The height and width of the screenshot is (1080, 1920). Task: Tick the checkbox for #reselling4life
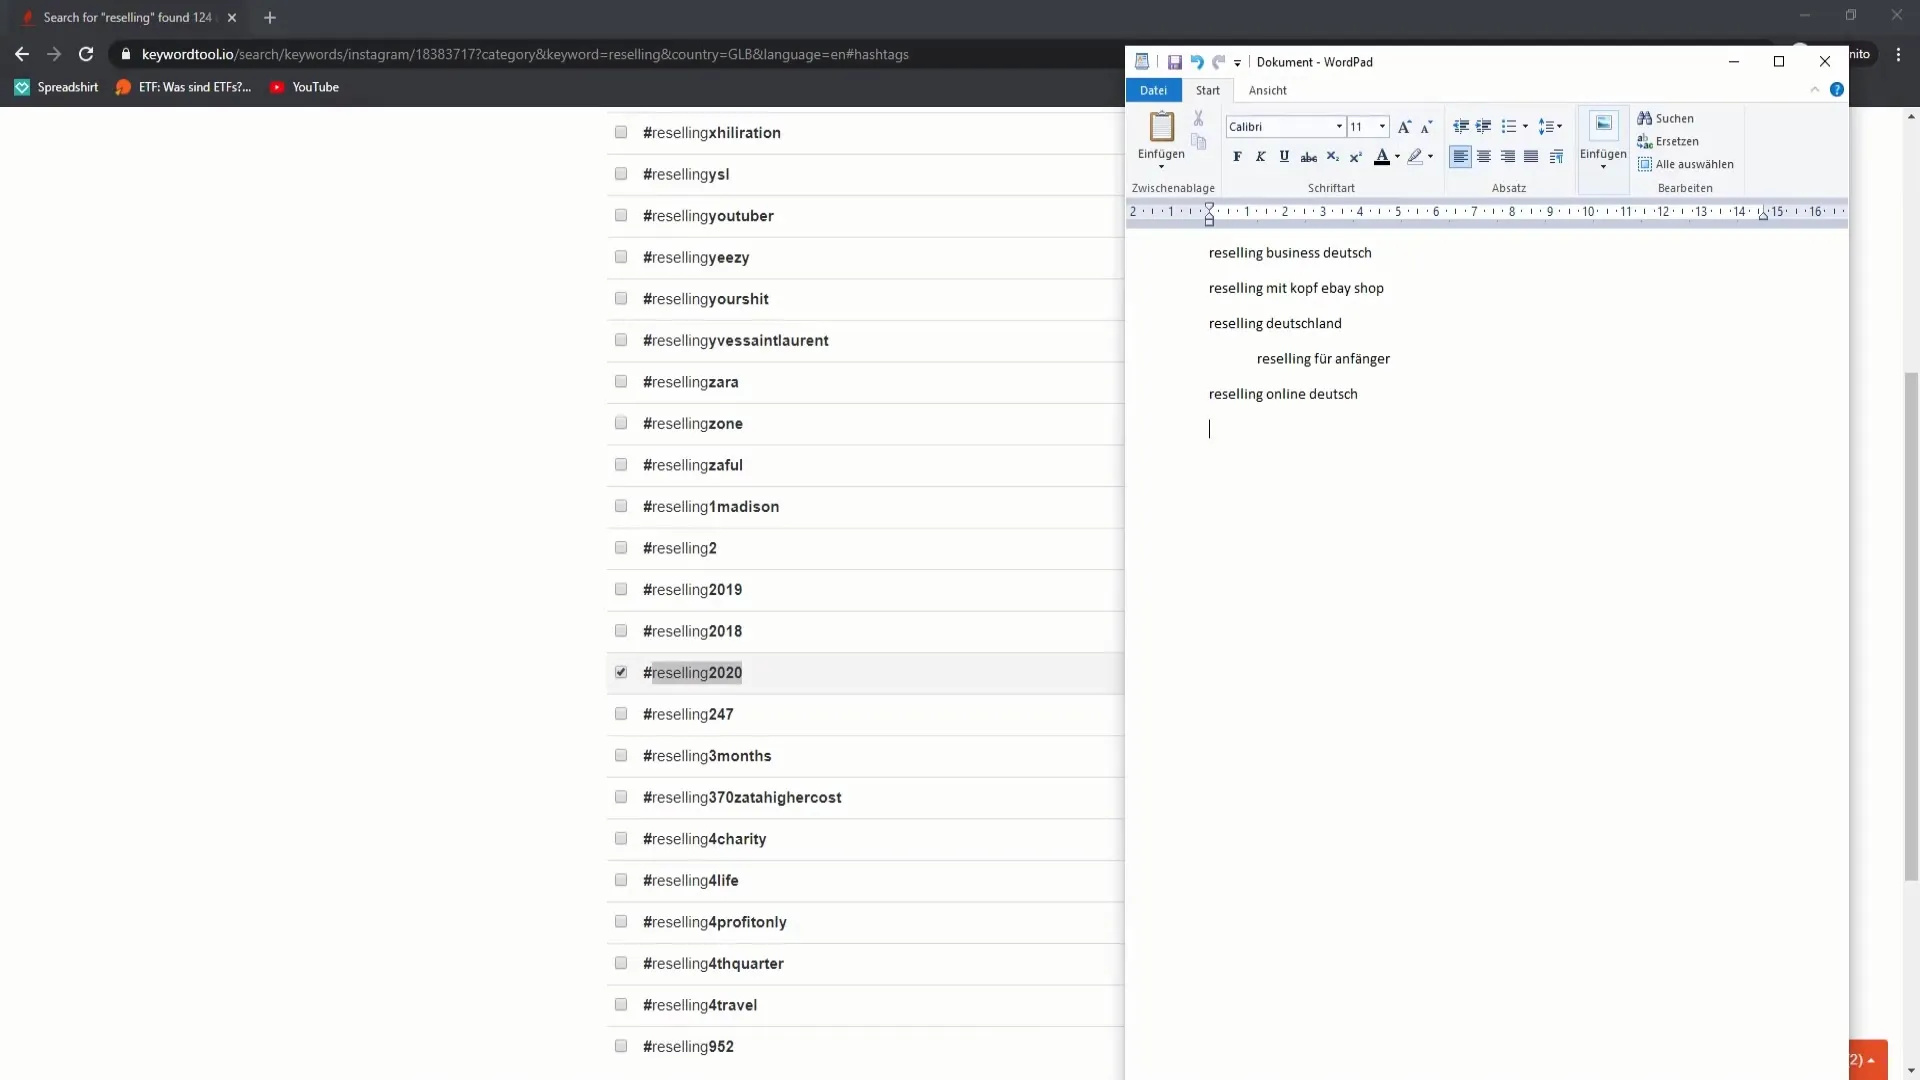pyautogui.click(x=621, y=880)
